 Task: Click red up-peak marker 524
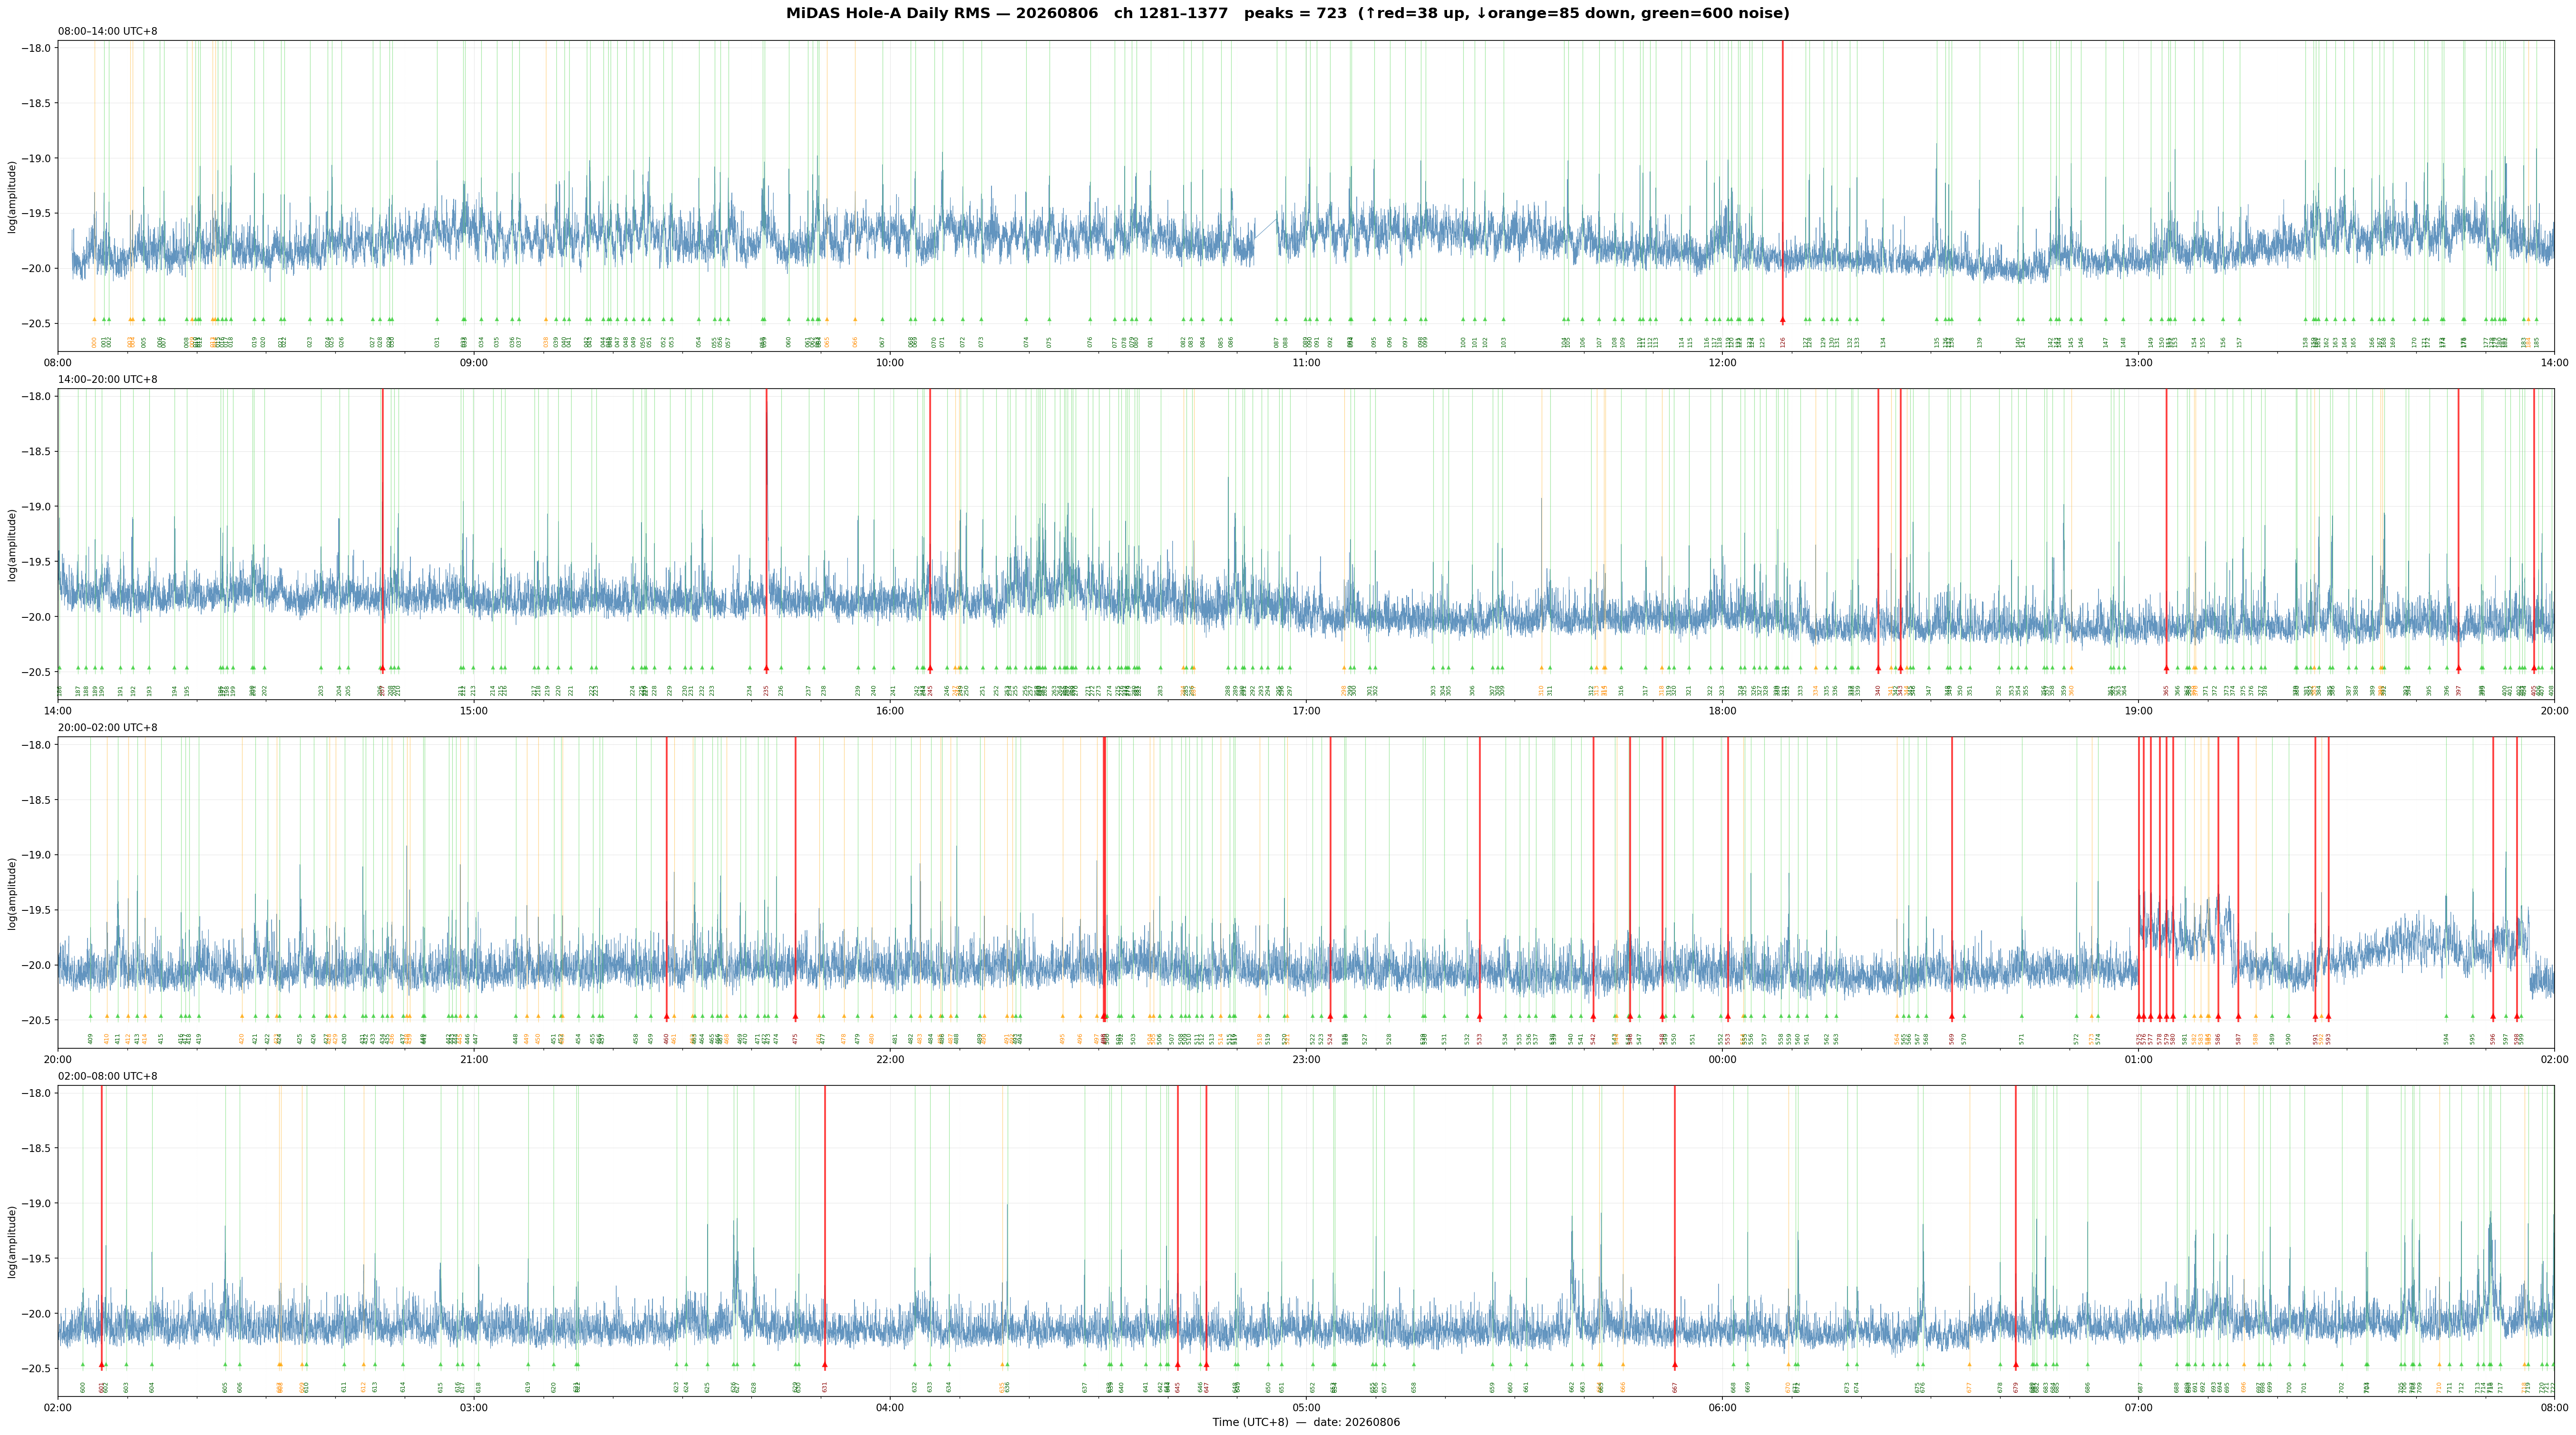pos(1330,1017)
